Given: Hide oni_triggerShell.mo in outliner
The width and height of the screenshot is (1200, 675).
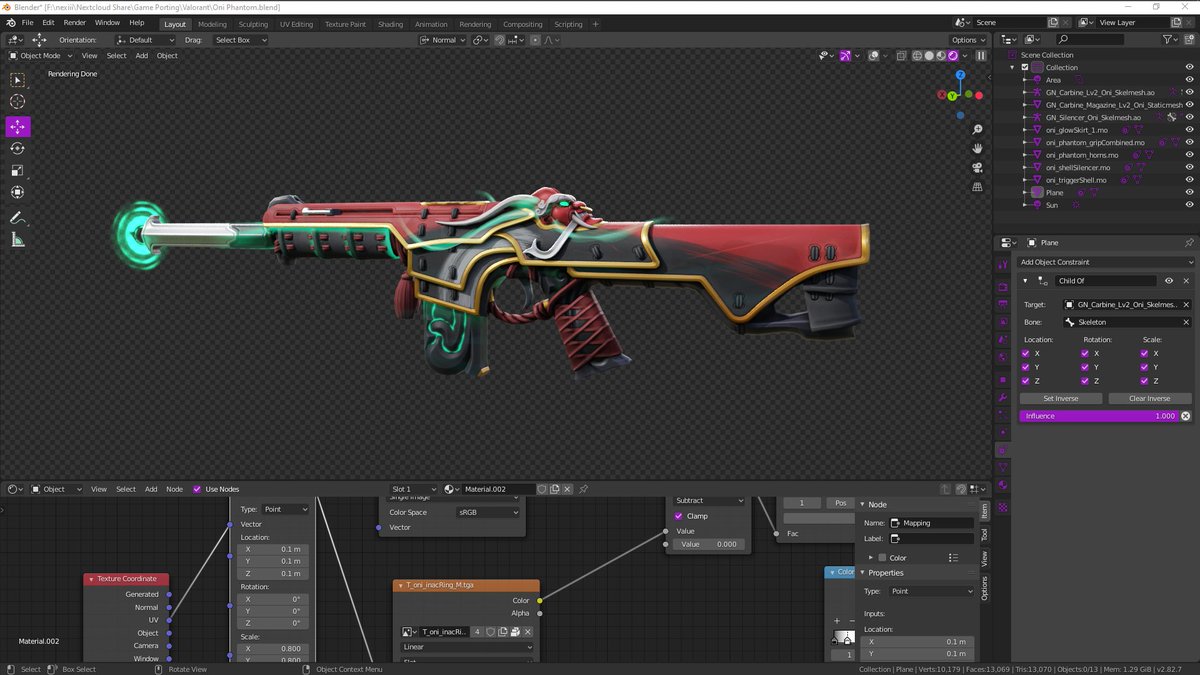Looking at the screenshot, I should click(1189, 180).
